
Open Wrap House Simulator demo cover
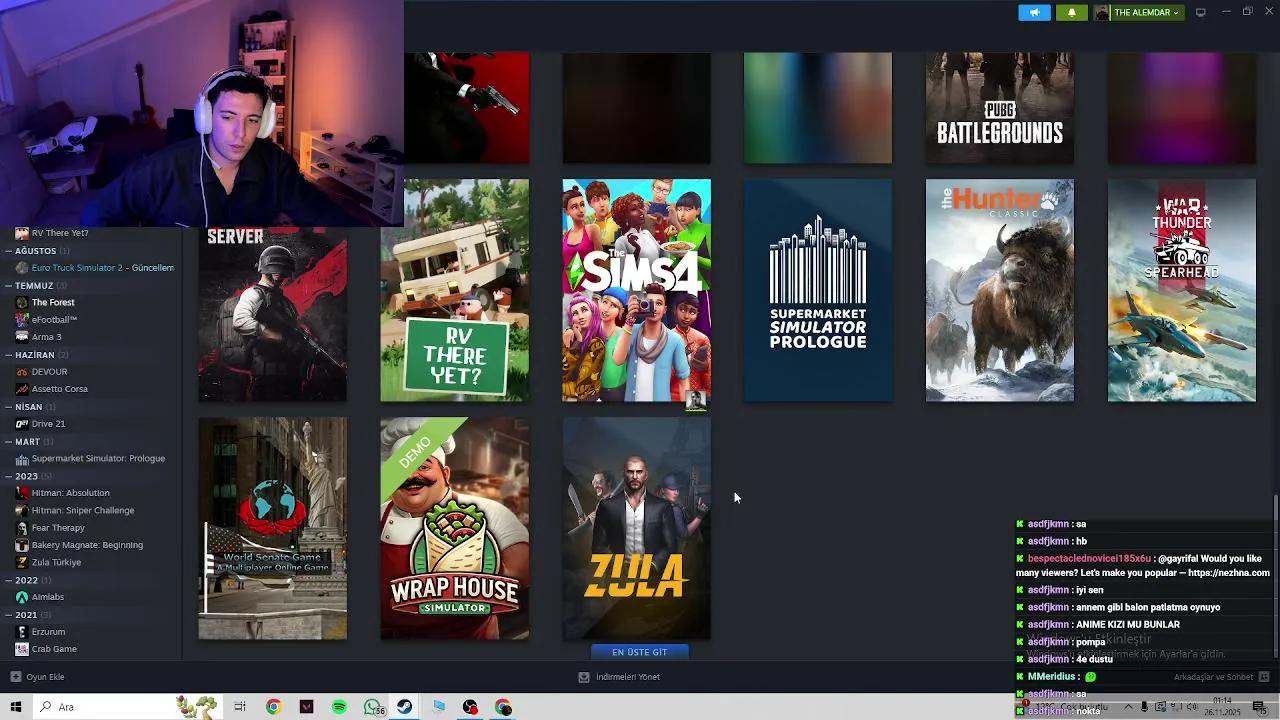[x=455, y=529]
